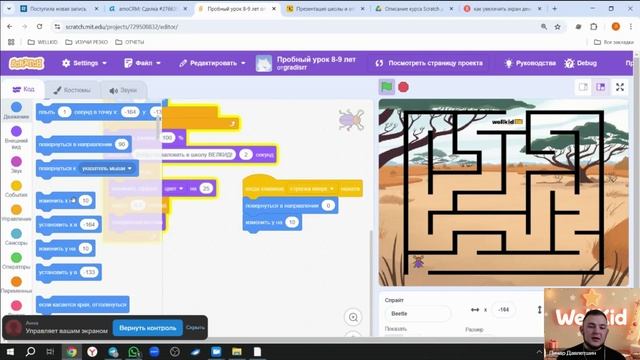
Task: Open Chrome from the taskbar
Action: pos(72,351)
